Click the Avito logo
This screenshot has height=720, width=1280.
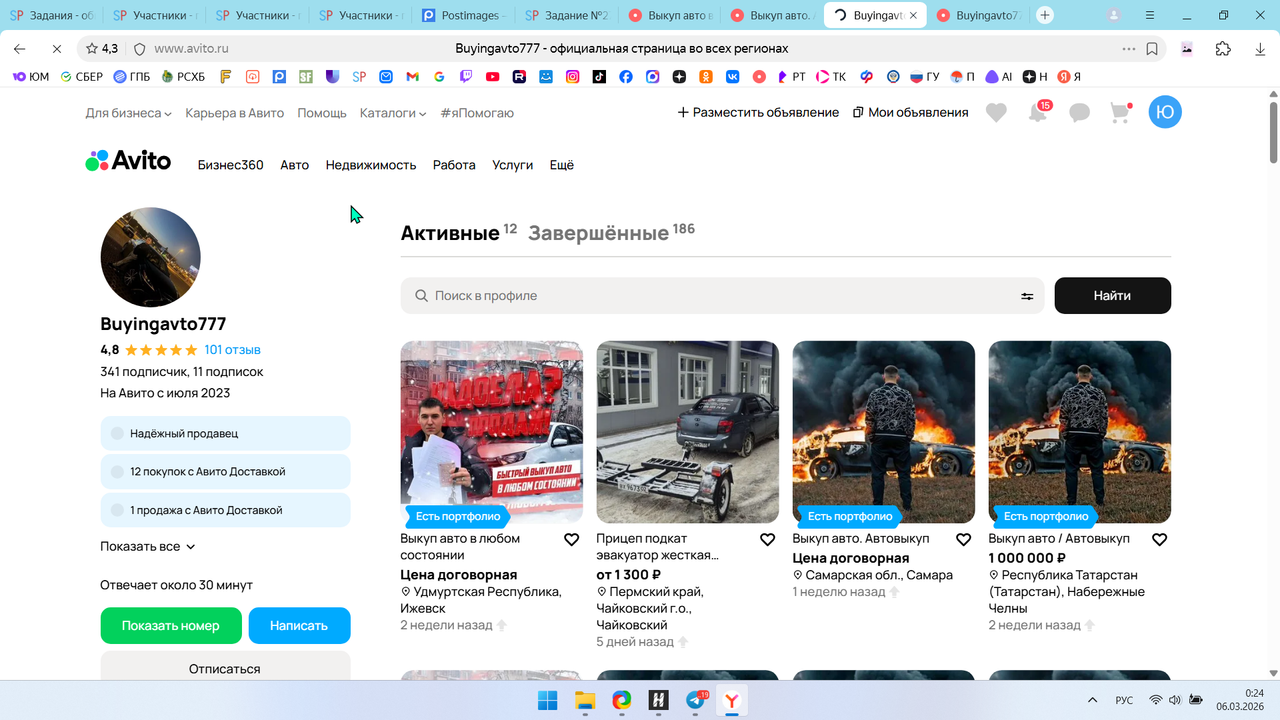coord(128,161)
